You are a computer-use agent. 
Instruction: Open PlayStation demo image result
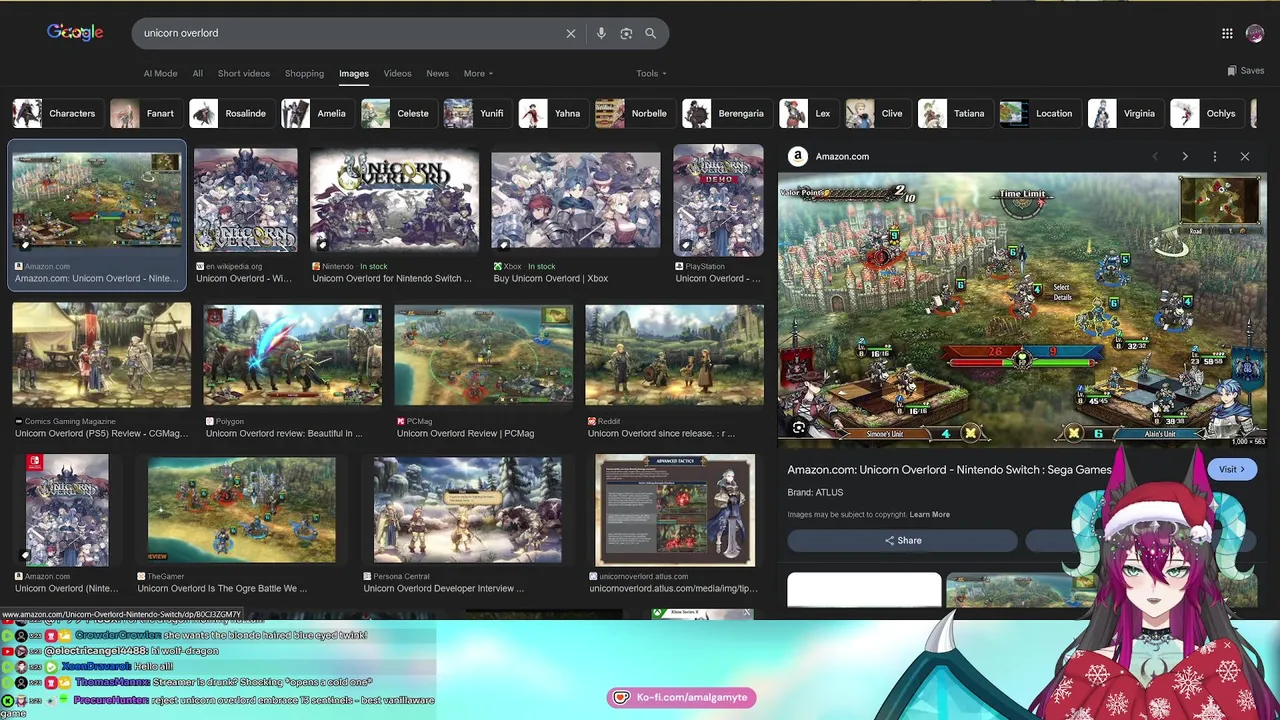[x=718, y=200]
